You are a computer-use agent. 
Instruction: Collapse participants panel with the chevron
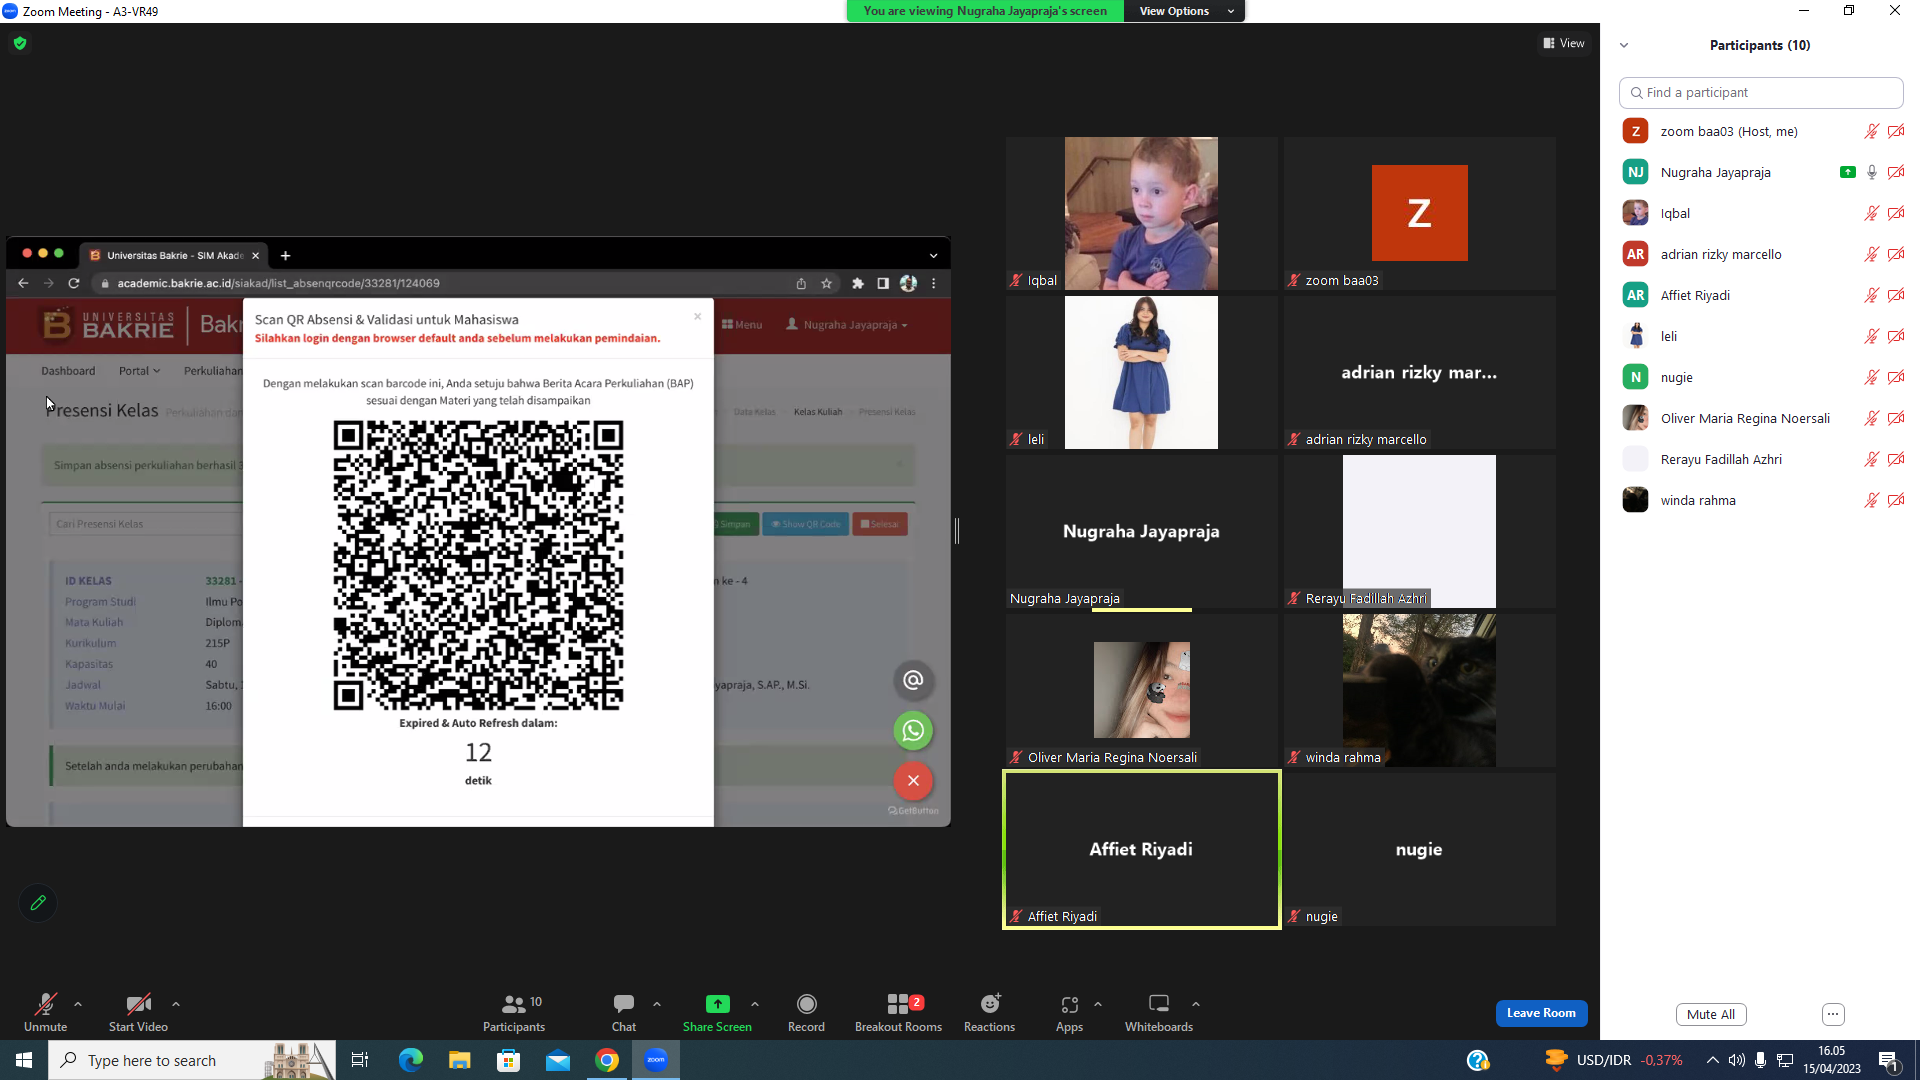(x=1624, y=45)
